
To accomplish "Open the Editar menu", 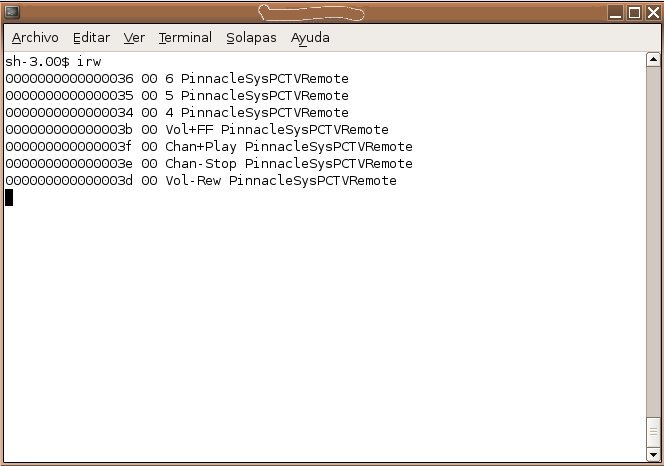I will point(91,38).
